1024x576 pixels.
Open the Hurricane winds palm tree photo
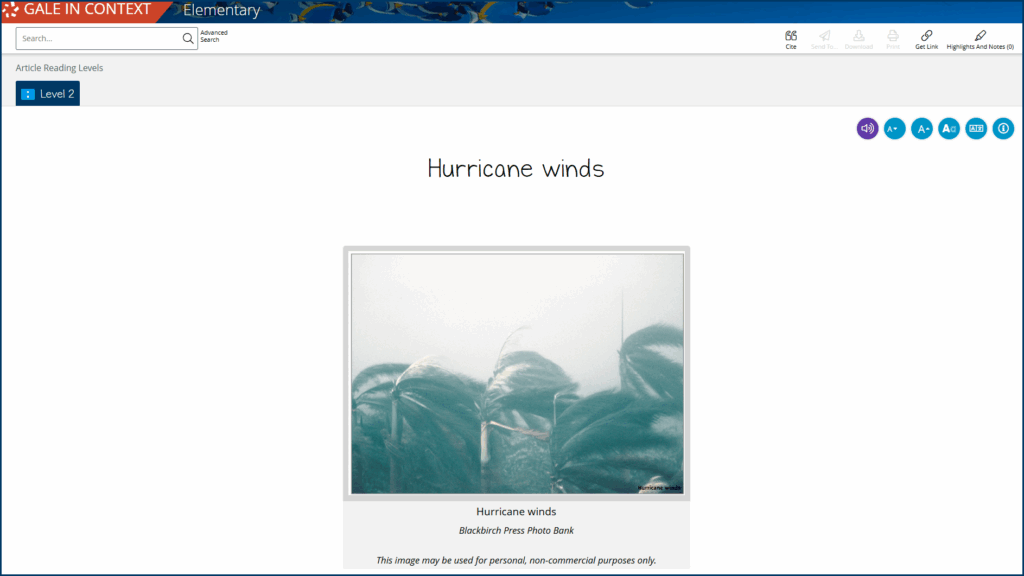click(516, 373)
